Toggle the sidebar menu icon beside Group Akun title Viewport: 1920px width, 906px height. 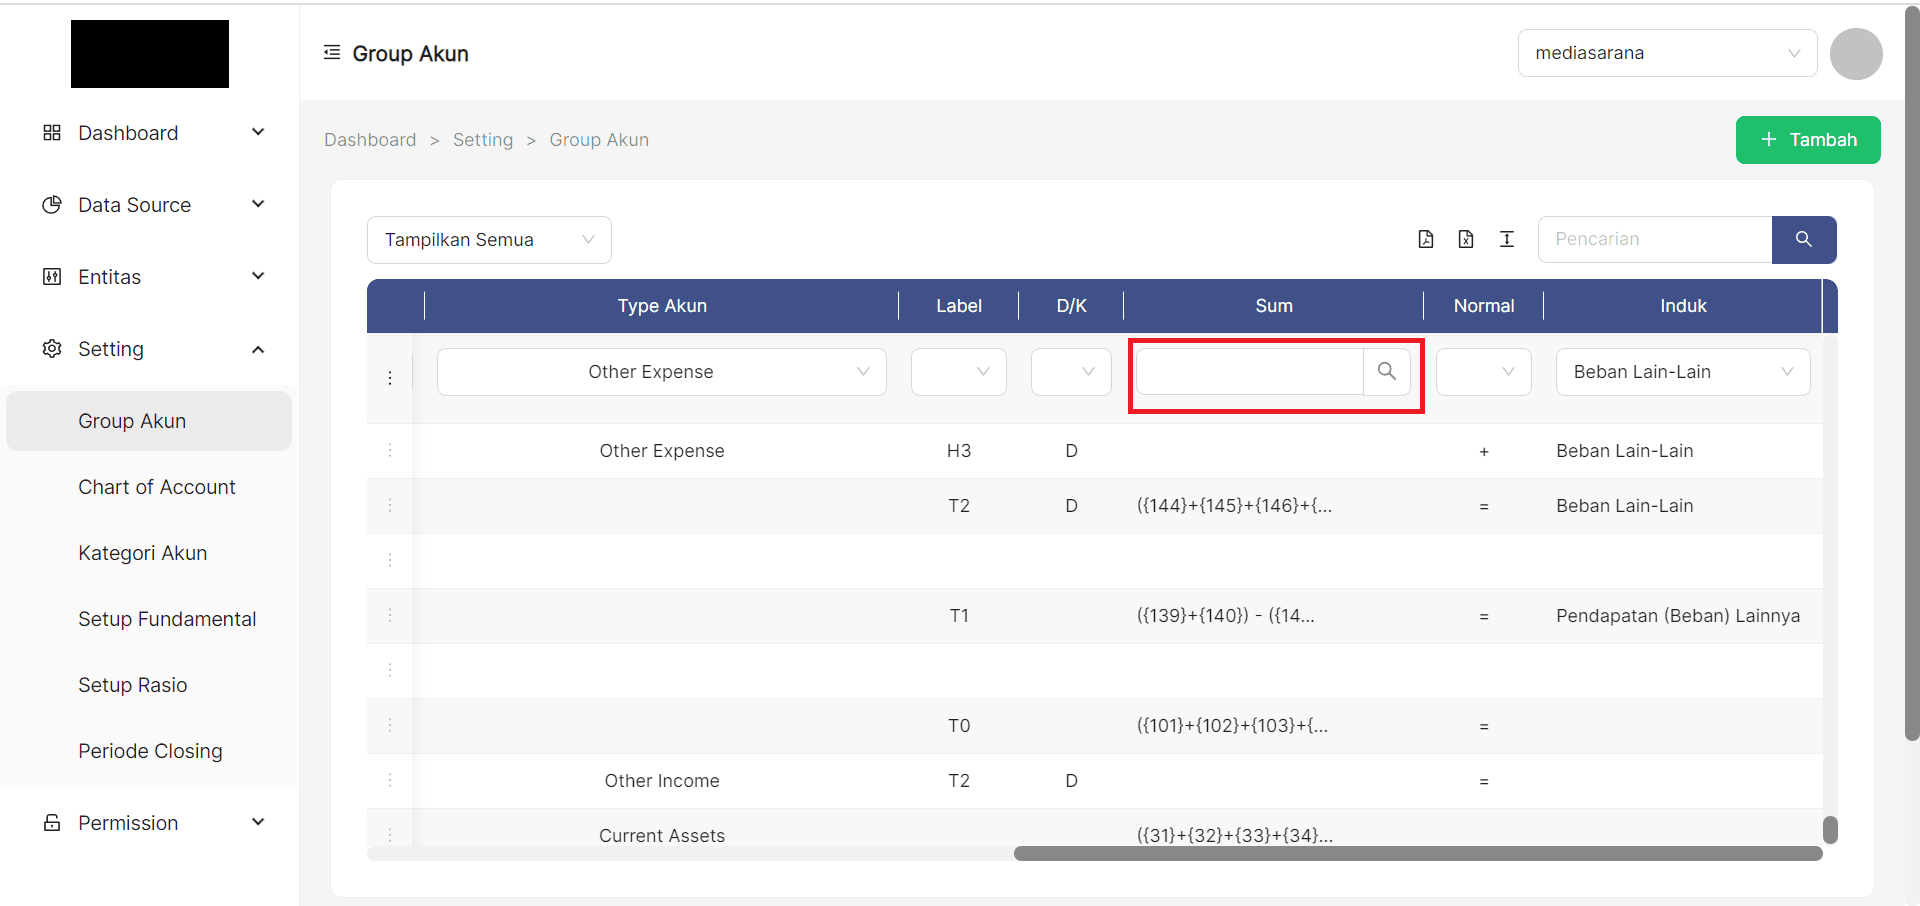(332, 53)
